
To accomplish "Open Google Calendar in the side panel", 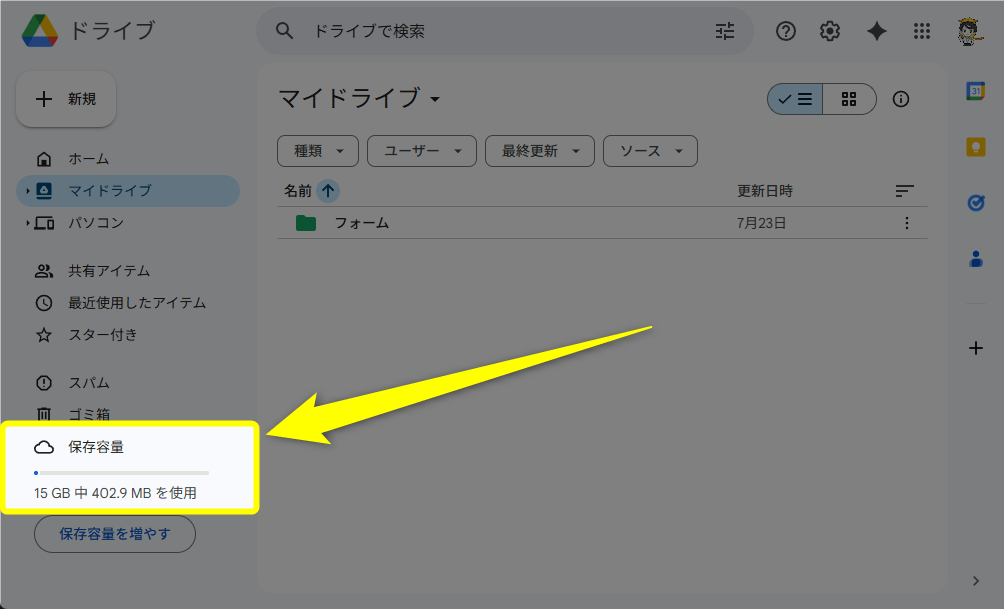I will (x=975, y=91).
